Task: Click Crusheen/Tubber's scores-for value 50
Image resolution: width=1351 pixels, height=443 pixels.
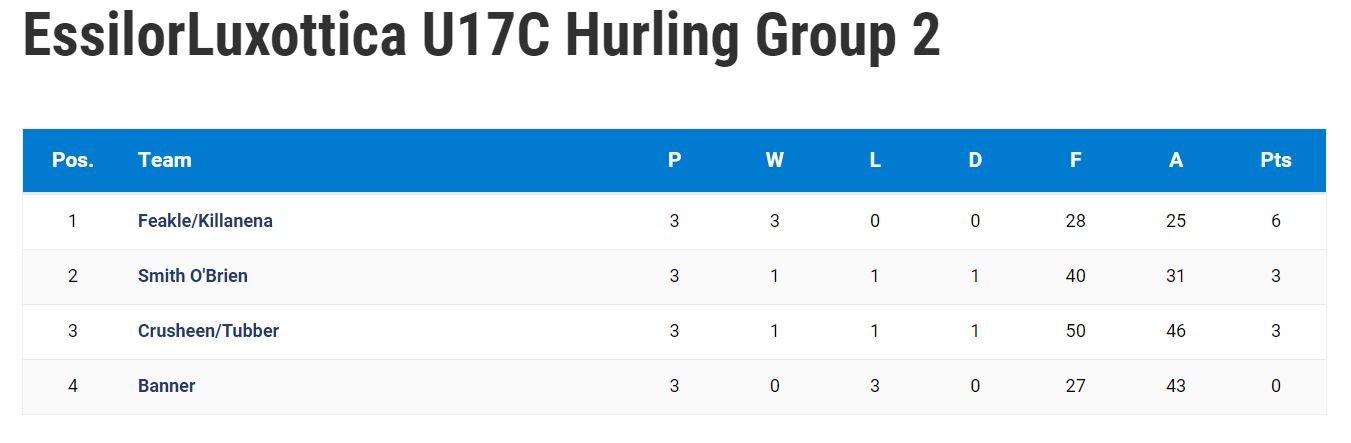Action: [x=1076, y=331]
